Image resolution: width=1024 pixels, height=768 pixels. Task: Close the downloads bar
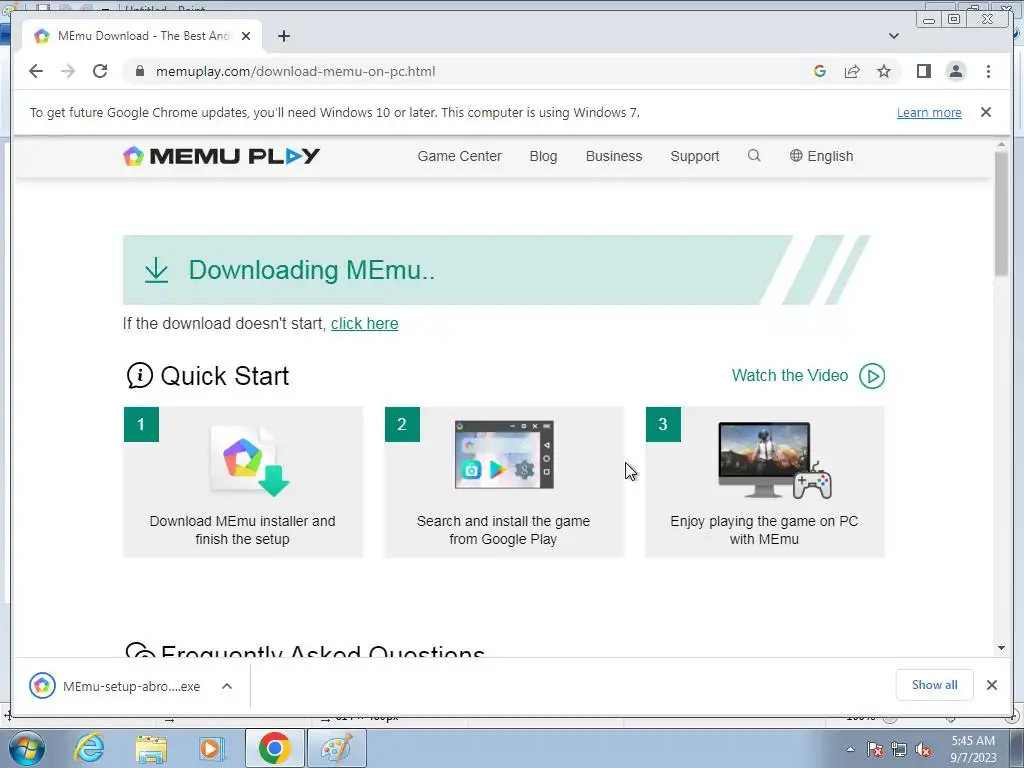click(991, 685)
